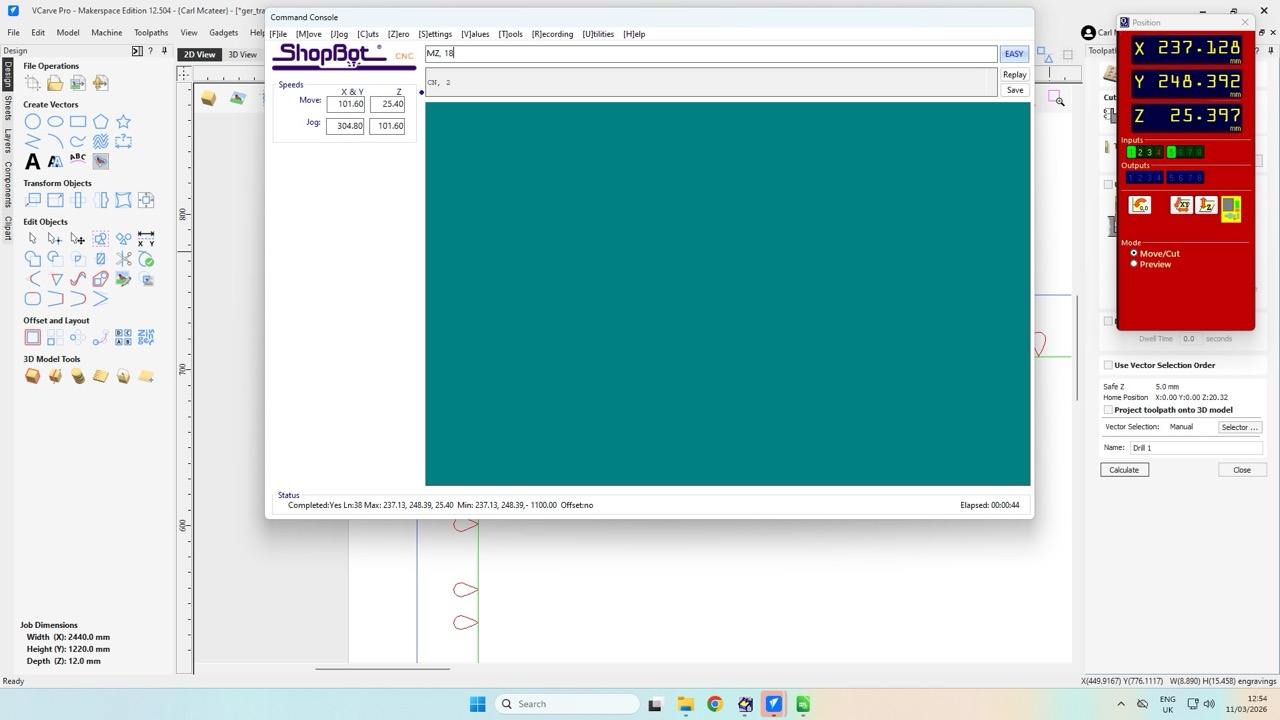Click the Zero axes icon in Position window

[1140, 205]
